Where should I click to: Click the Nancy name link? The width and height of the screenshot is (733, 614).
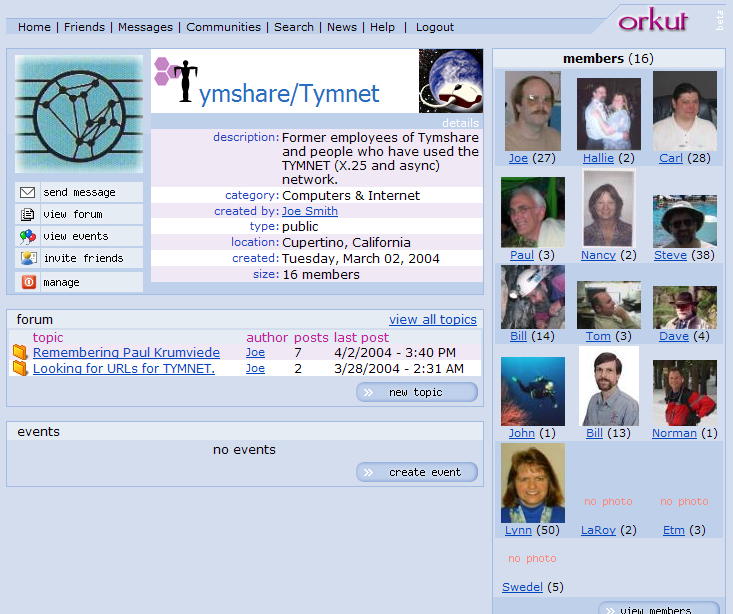[x=598, y=255]
